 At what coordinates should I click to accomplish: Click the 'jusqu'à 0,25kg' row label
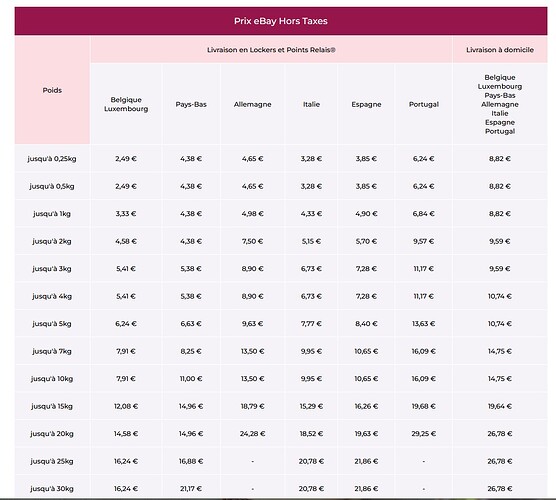[52, 159]
